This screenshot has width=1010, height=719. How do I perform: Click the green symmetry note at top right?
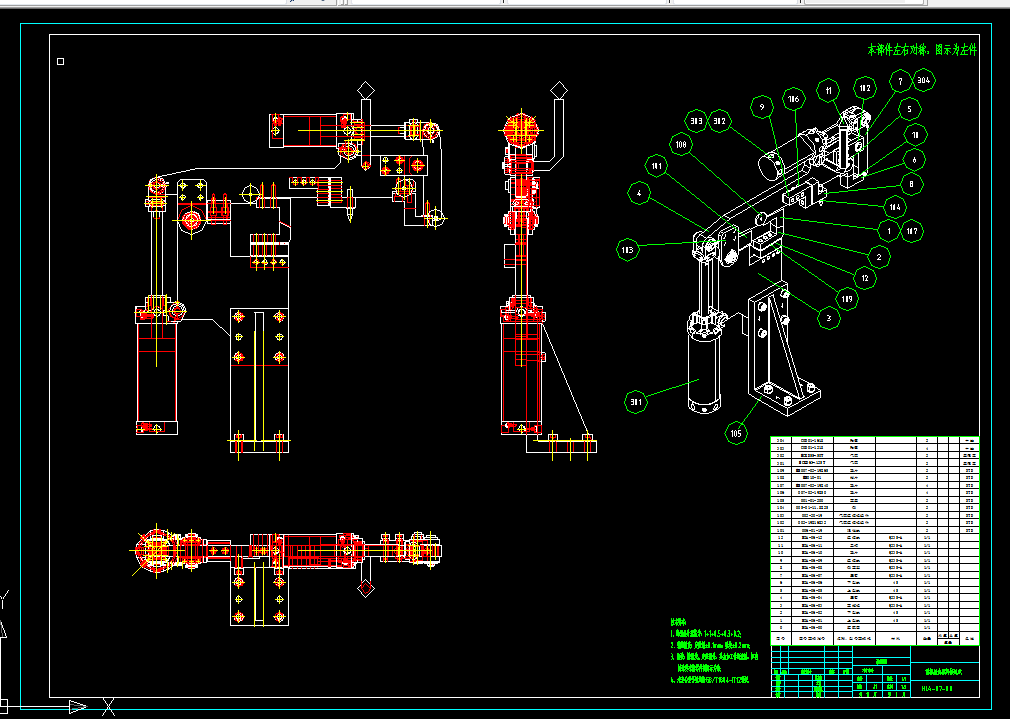922,50
